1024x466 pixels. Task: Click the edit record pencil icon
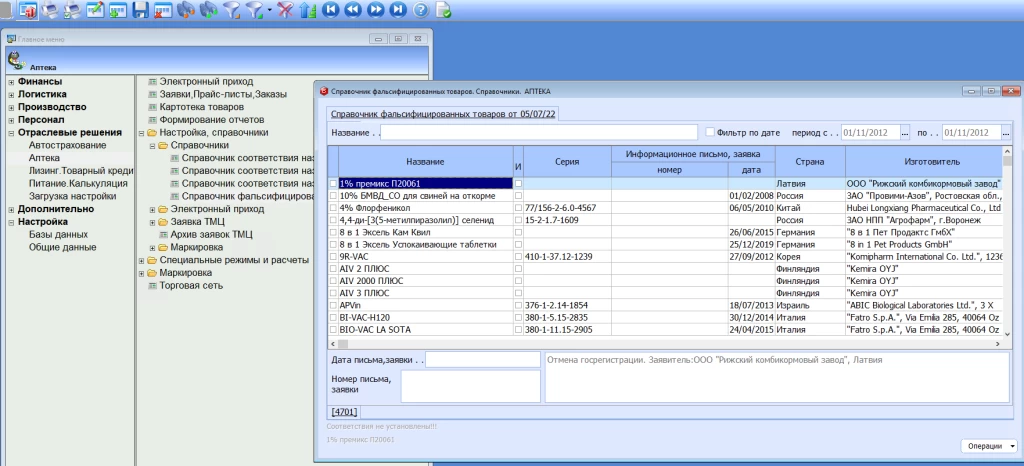tap(95, 9)
